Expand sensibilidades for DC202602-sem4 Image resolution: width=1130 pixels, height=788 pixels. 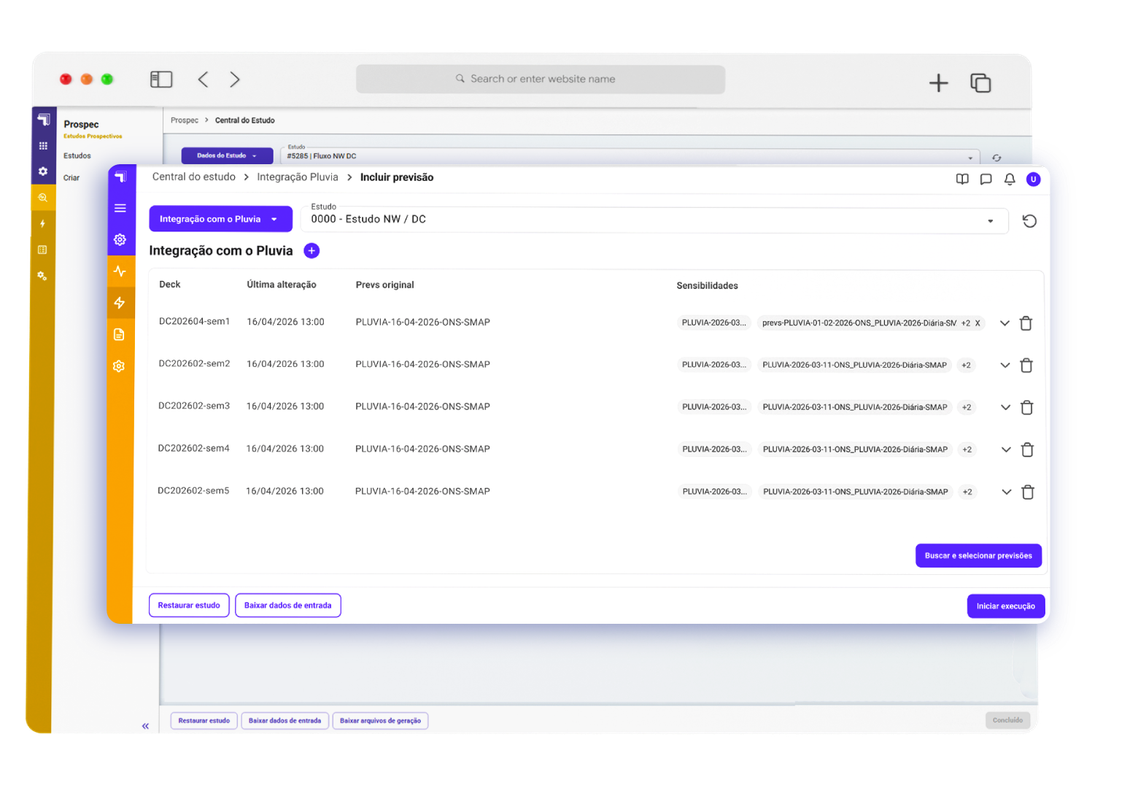tap(1006, 450)
